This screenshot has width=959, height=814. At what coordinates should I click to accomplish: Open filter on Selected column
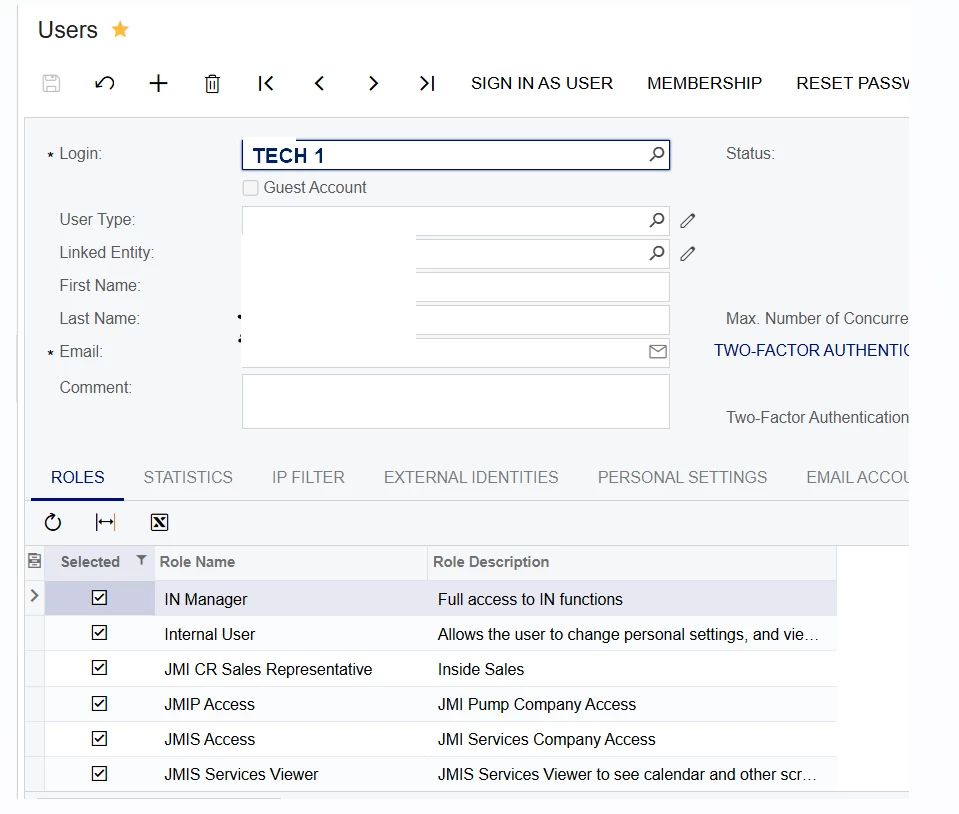coord(141,560)
